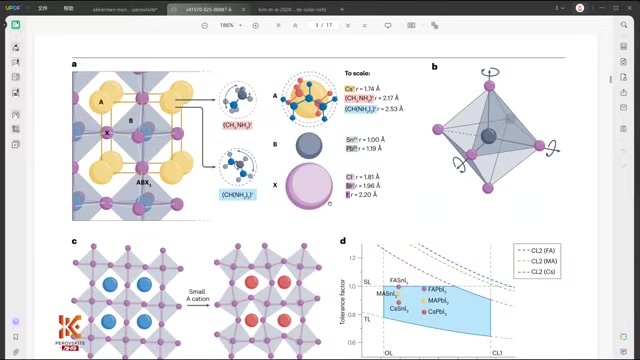Zoom out with the minus magnifier
This screenshot has height=360, width=640.
(204, 25)
